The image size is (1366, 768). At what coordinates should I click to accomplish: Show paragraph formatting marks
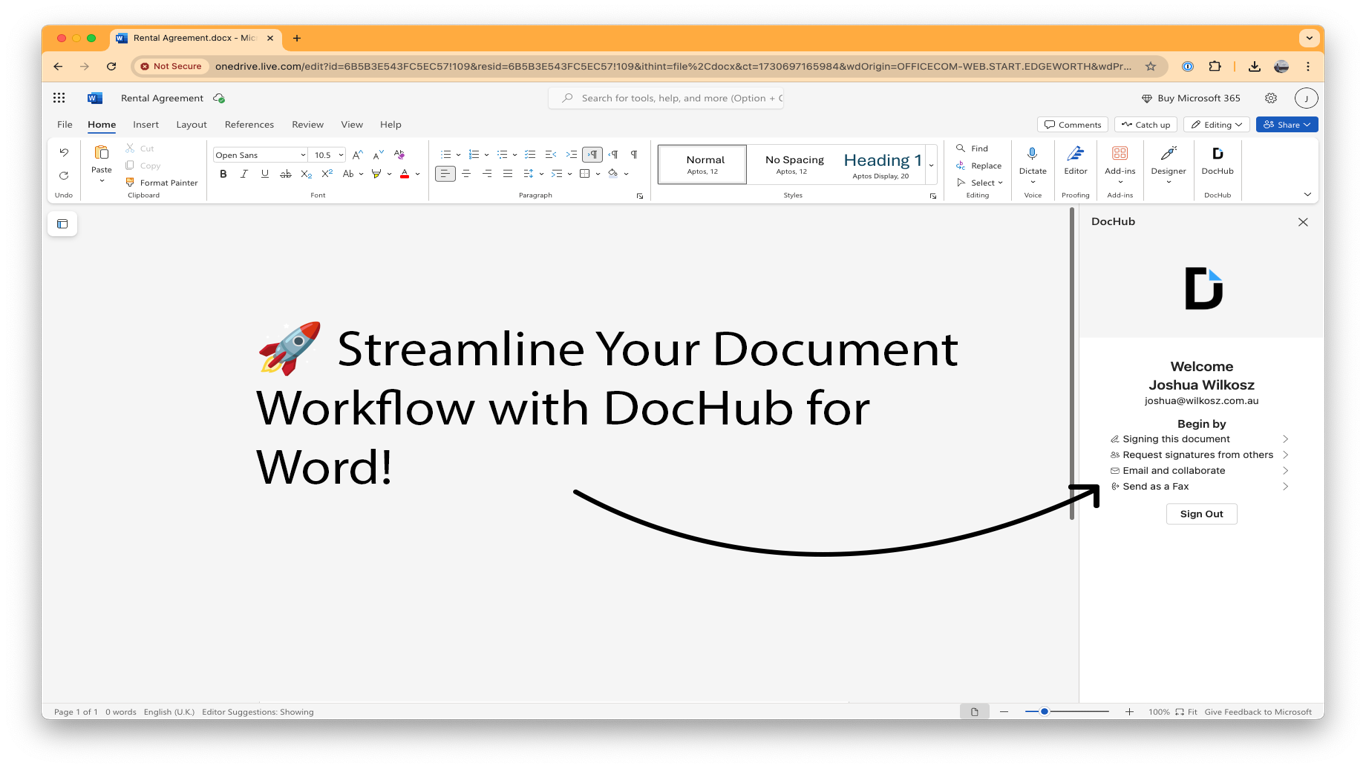[634, 155]
